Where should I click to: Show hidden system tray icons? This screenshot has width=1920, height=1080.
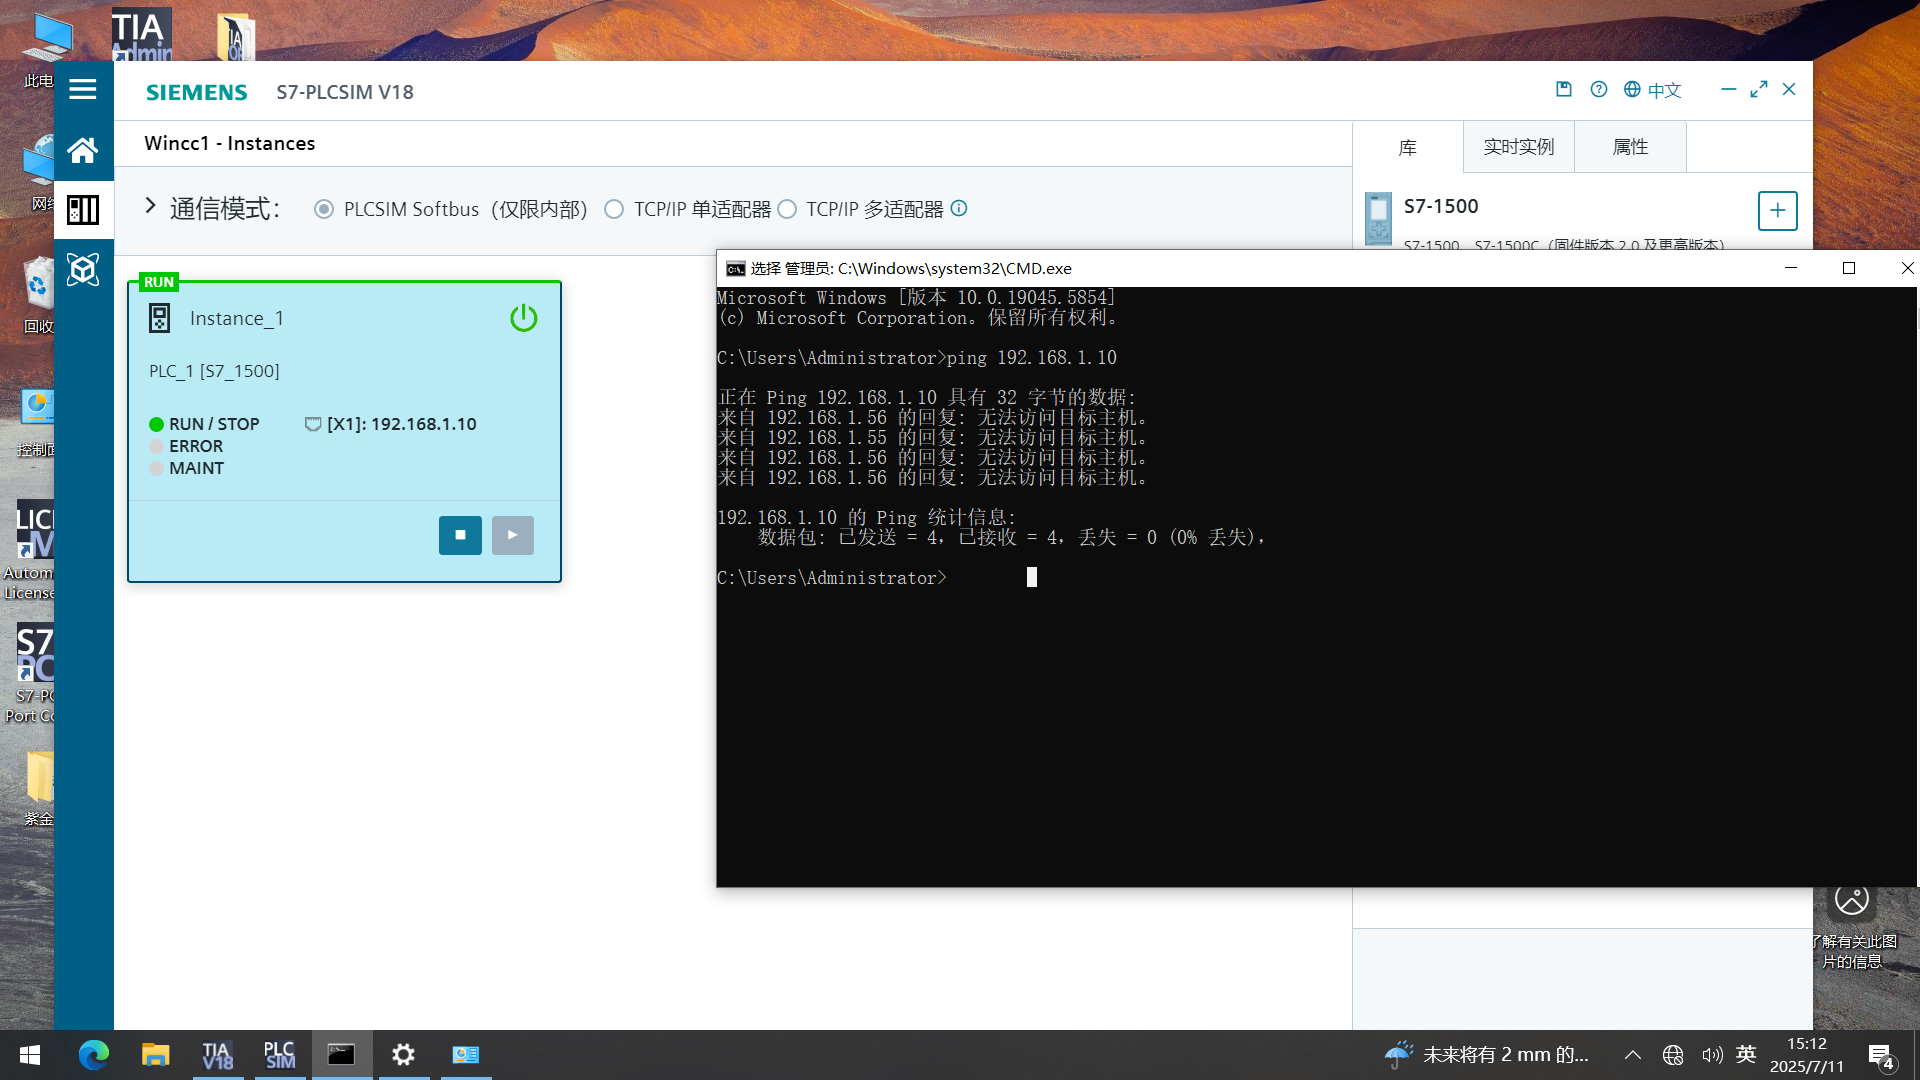click(1632, 1055)
